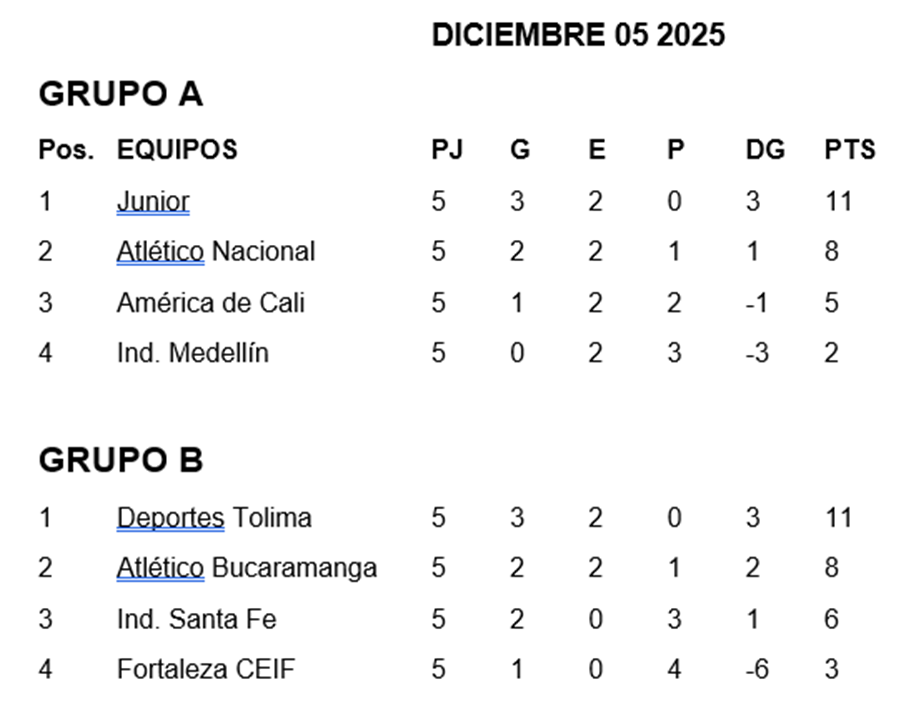The image size is (900, 717).
Task: Select Fortaleza CEIF's goal difference of -6
Action: pos(757,669)
